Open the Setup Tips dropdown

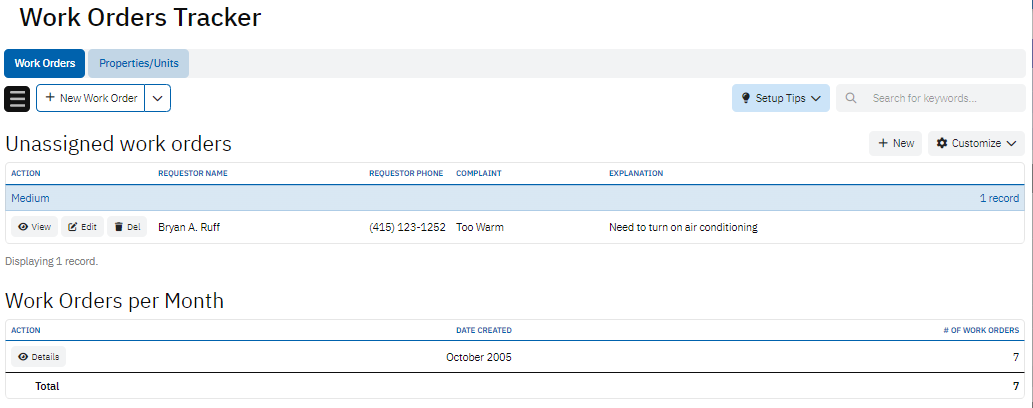click(780, 98)
